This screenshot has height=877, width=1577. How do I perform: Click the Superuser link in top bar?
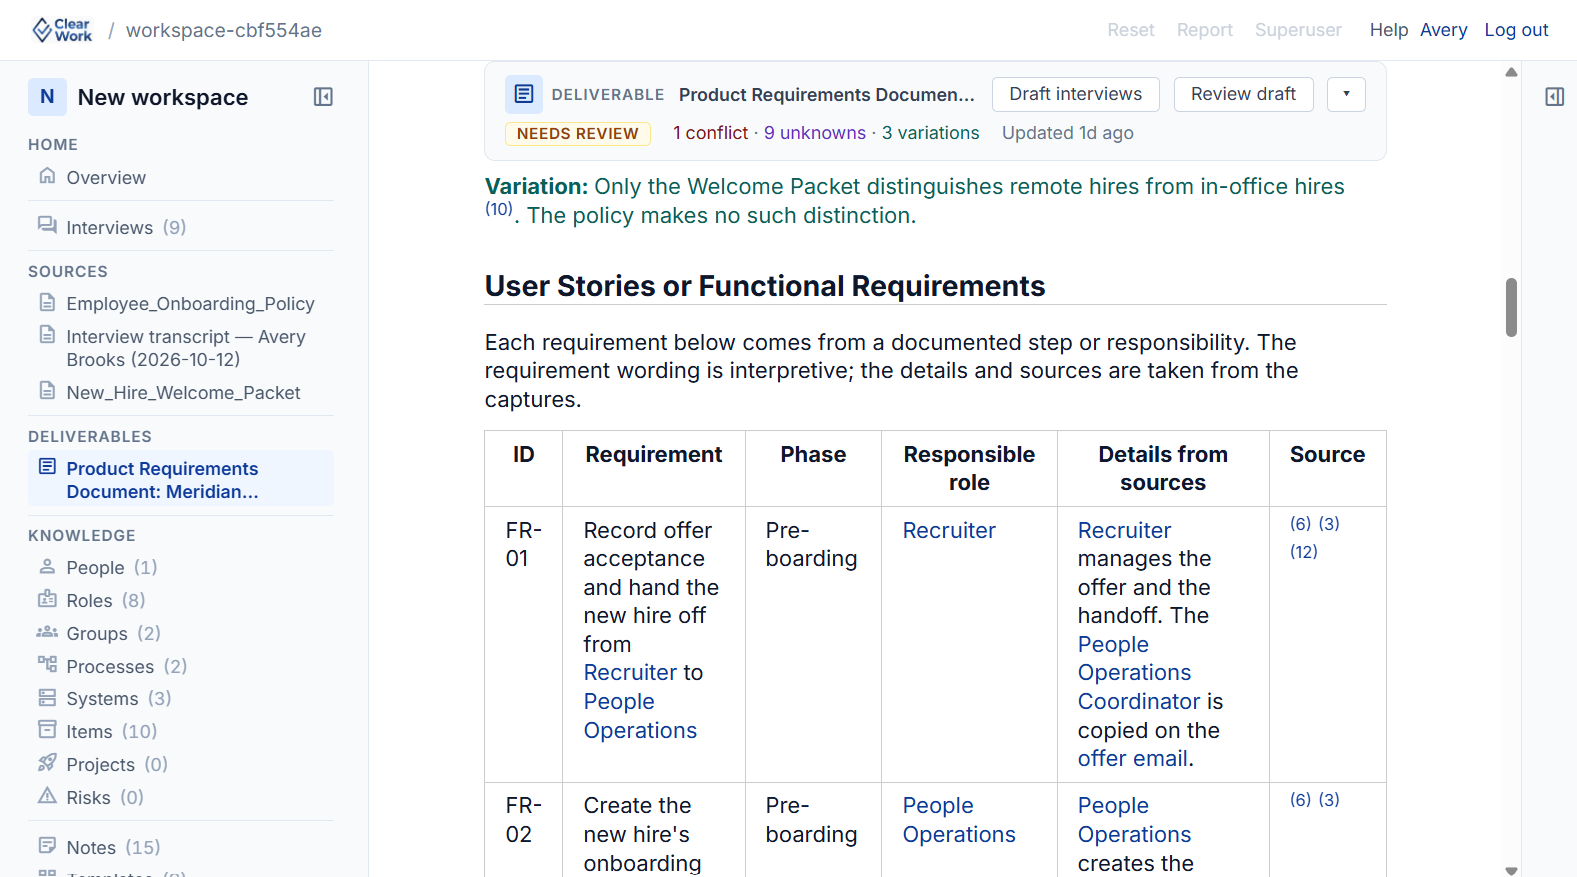pos(1299,30)
